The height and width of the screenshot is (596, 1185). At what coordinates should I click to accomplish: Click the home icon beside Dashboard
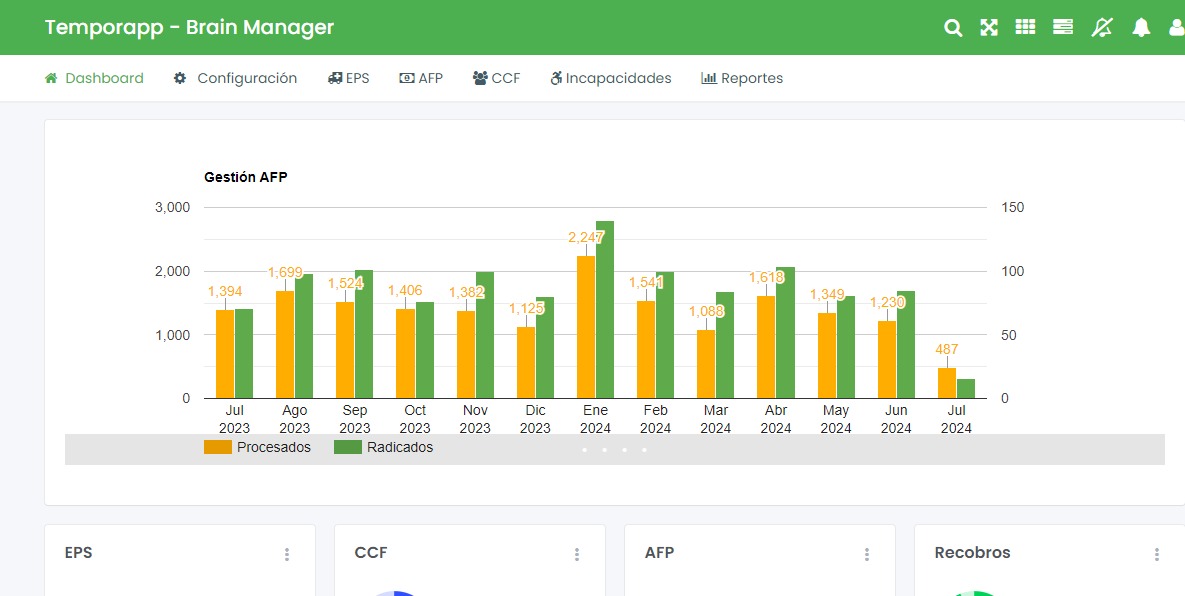[x=51, y=78]
